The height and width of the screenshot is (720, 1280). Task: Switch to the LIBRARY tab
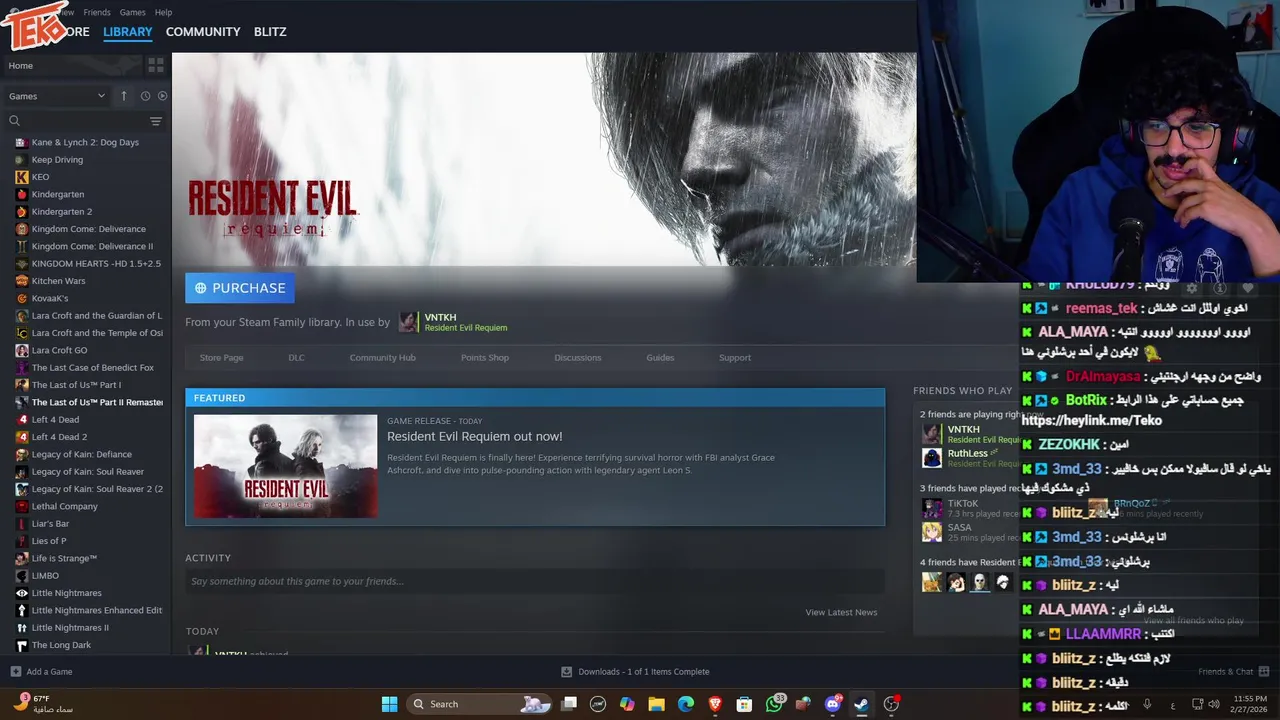[128, 32]
